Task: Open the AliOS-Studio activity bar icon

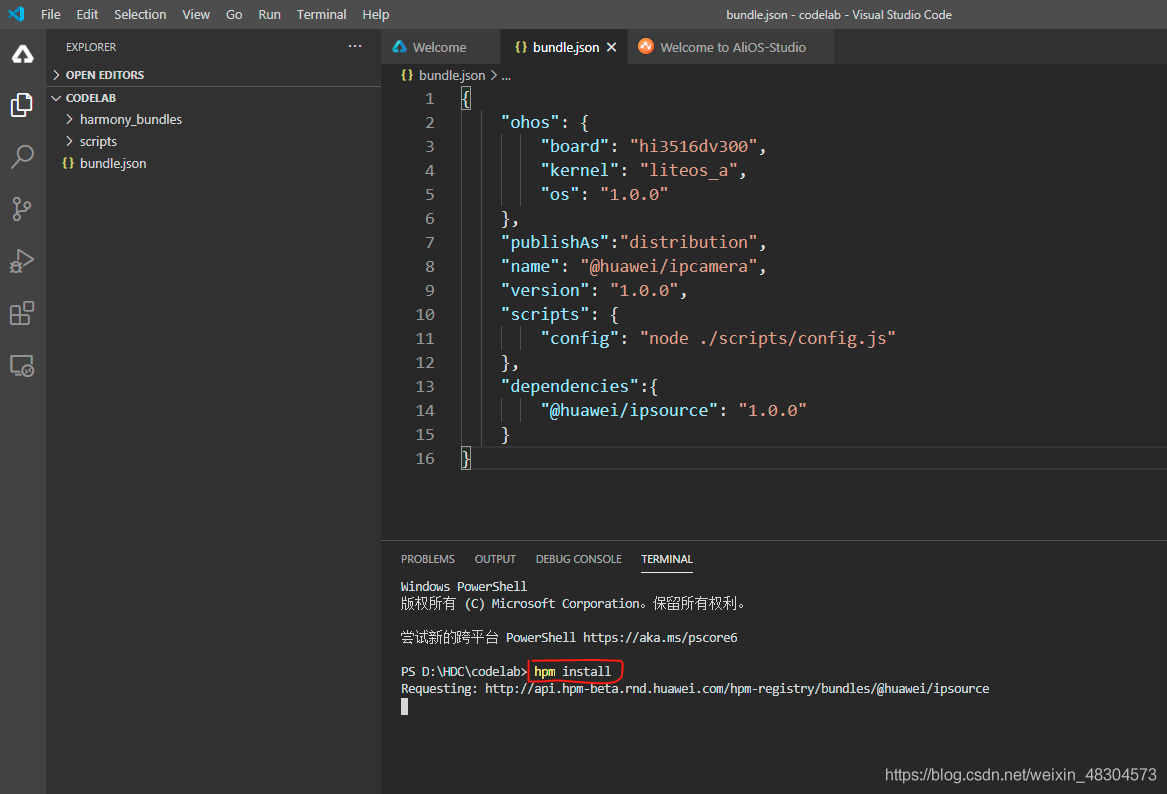Action: [x=22, y=54]
